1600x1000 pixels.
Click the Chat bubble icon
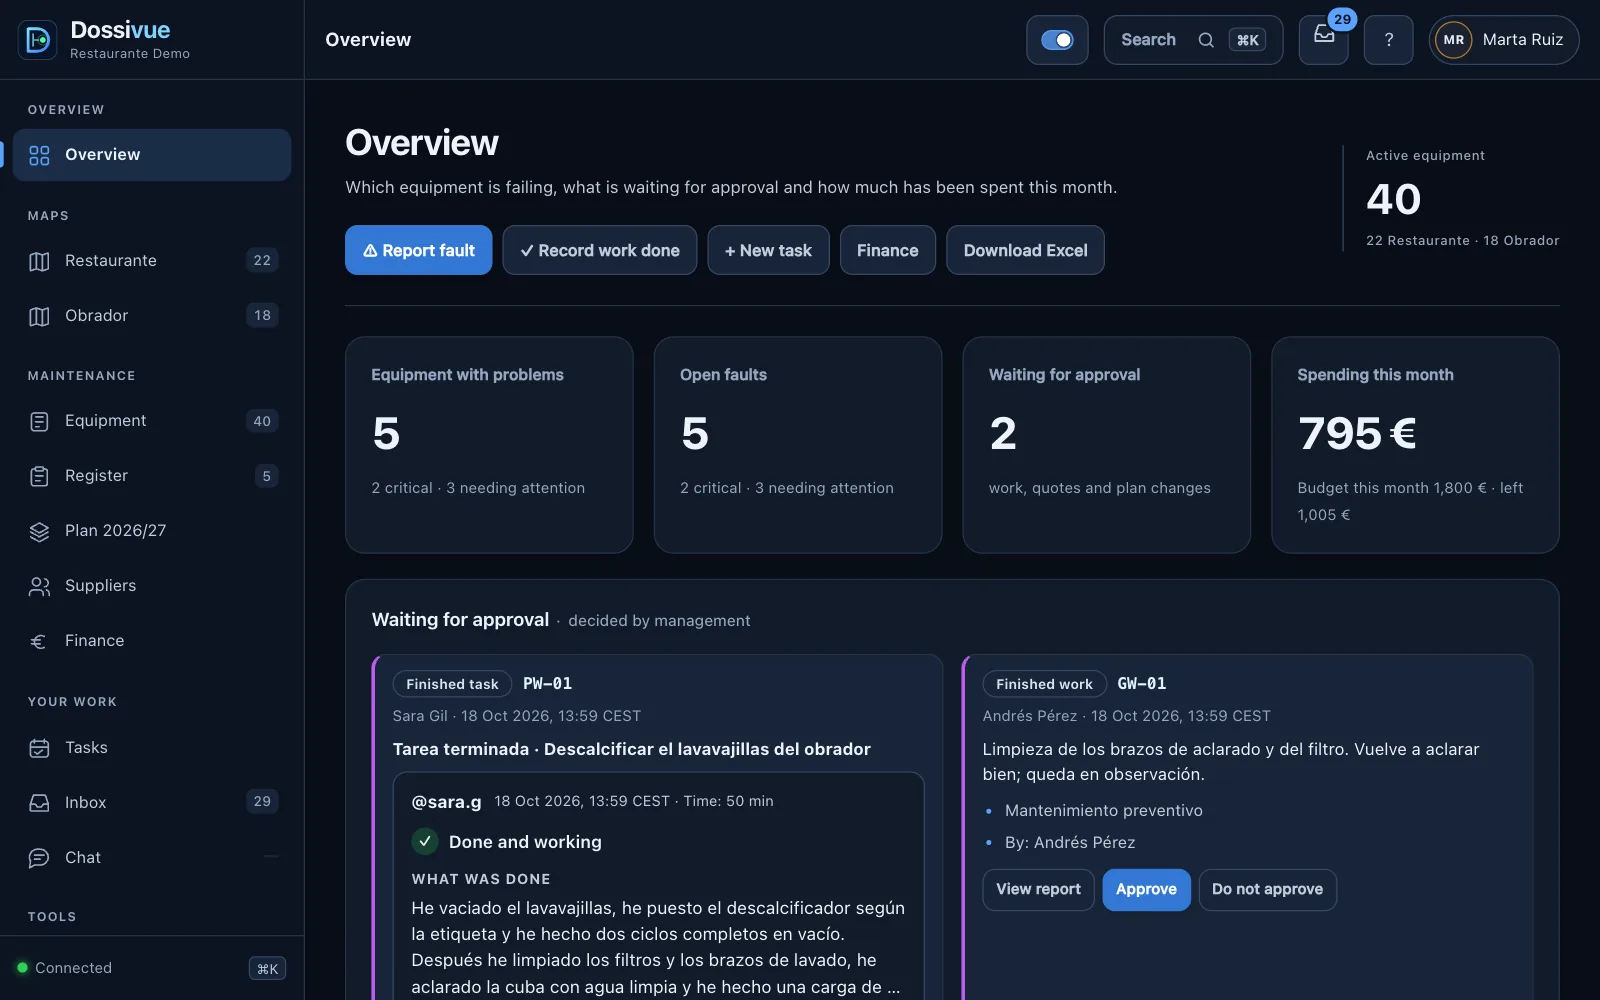tap(39, 858)
